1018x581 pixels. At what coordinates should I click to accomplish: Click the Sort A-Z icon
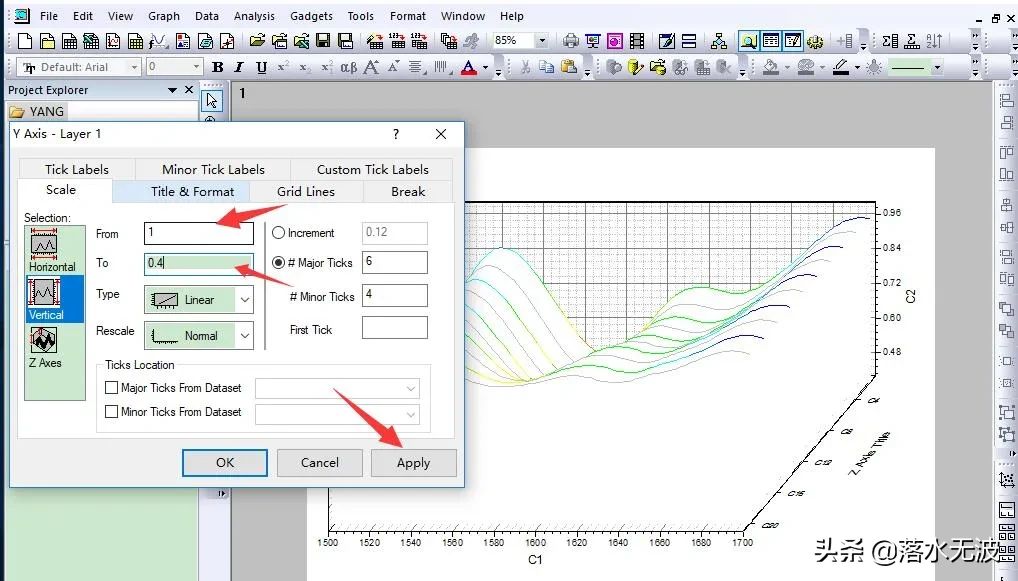[x=934, y=41]
